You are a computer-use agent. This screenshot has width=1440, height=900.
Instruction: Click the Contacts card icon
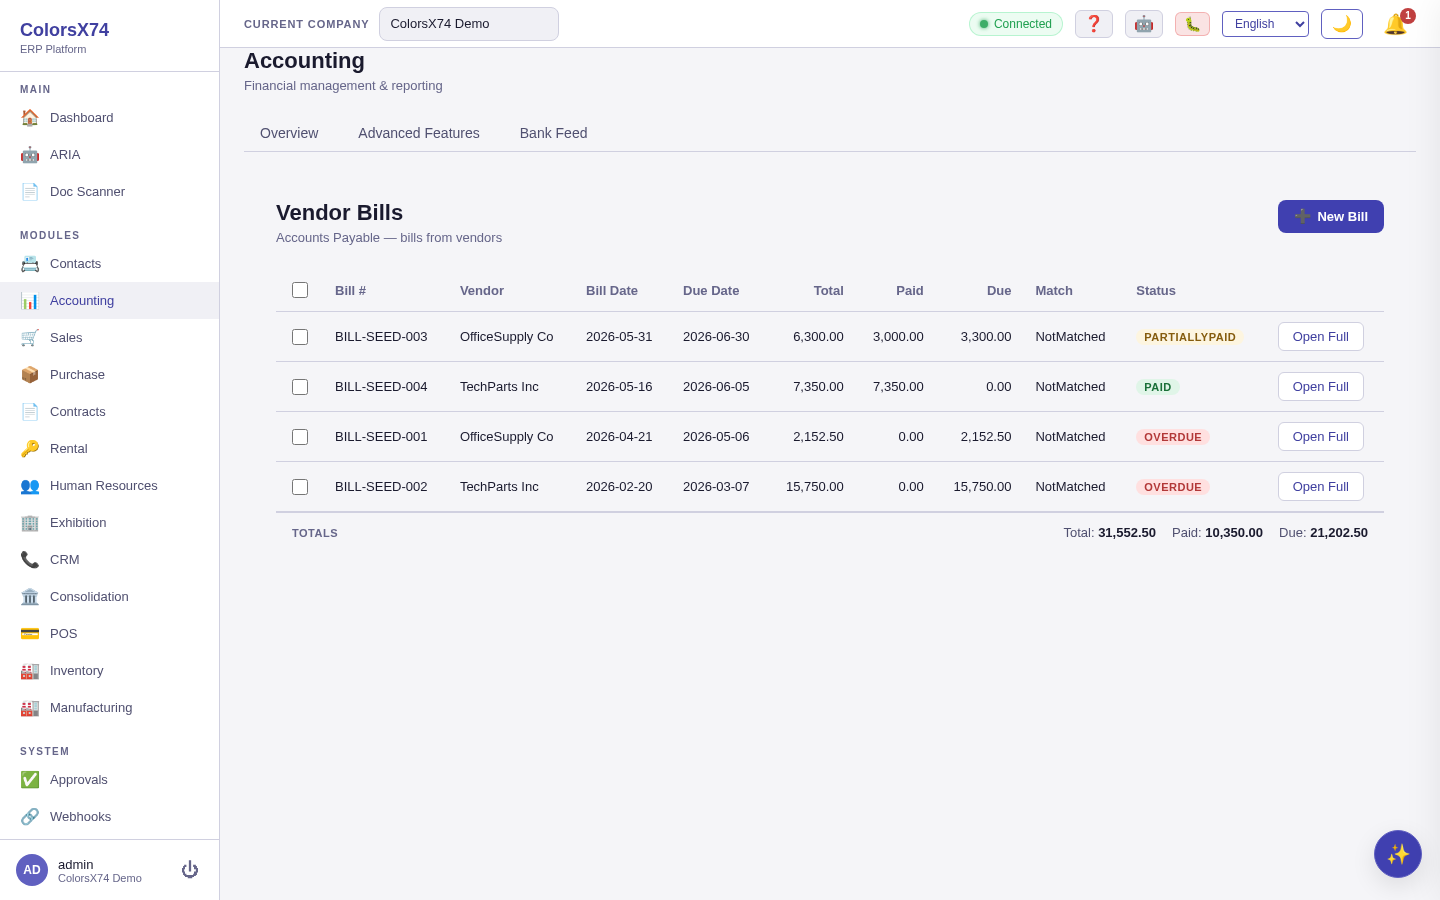tap(30, 263)
